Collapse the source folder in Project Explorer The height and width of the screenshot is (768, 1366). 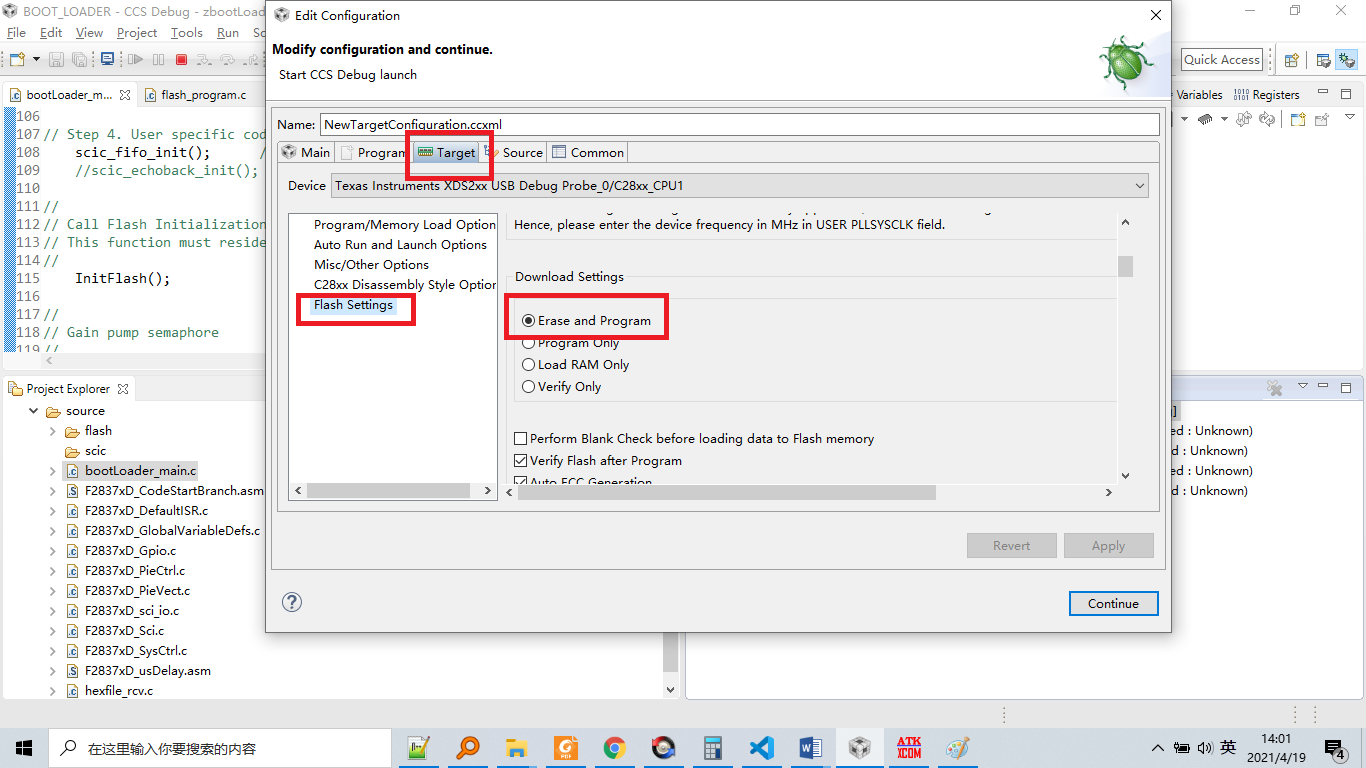tap(33, 410)
